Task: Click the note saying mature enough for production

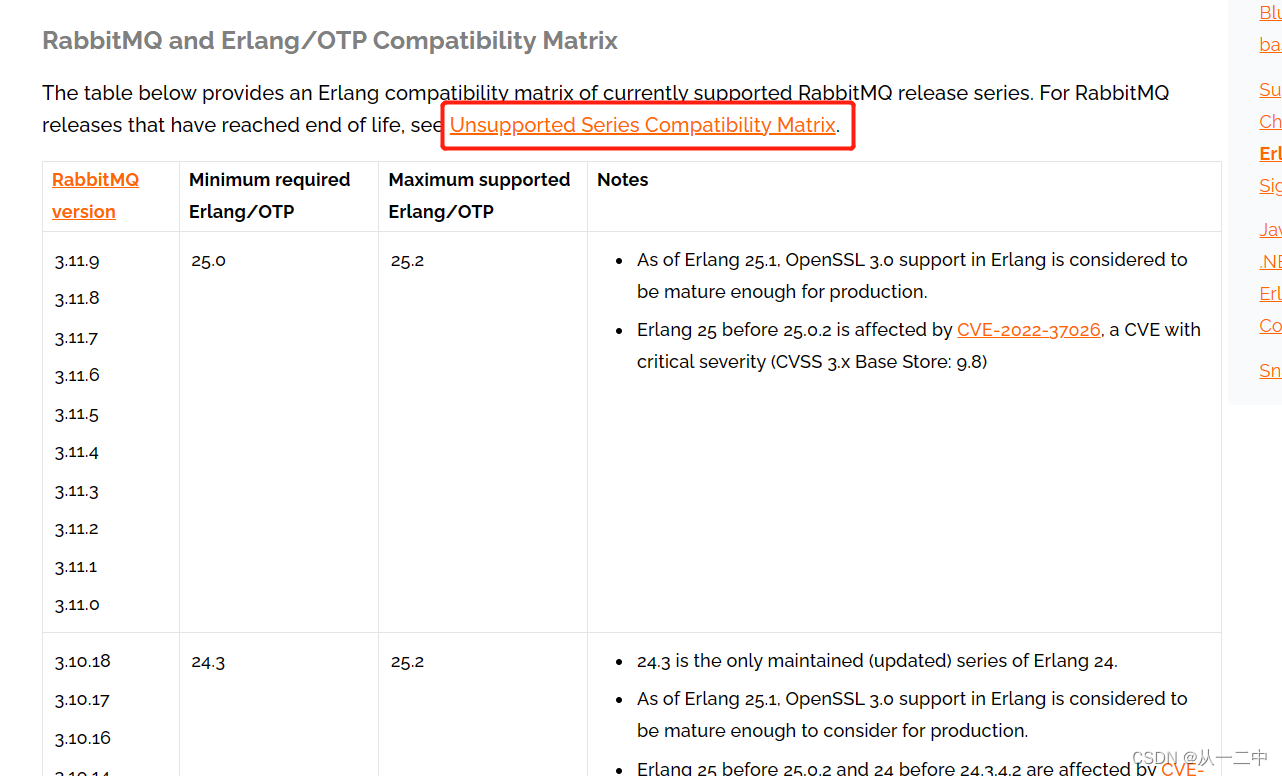Action: [x=912, y=276]
